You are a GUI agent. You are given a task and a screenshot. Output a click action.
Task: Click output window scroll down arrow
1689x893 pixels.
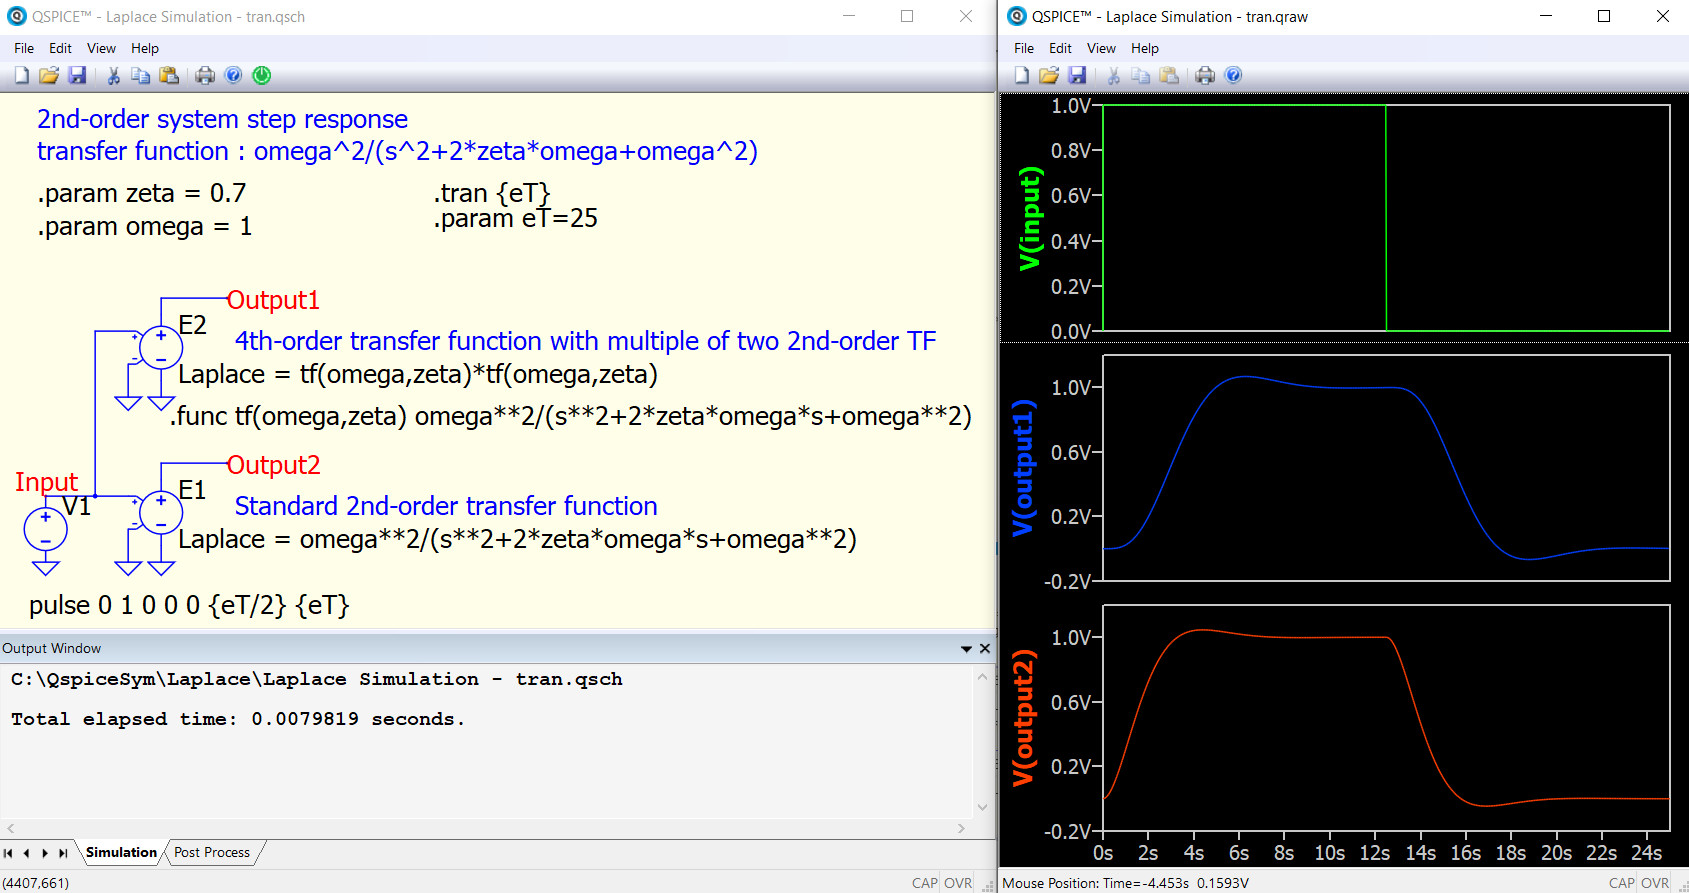tap(983, 807)
